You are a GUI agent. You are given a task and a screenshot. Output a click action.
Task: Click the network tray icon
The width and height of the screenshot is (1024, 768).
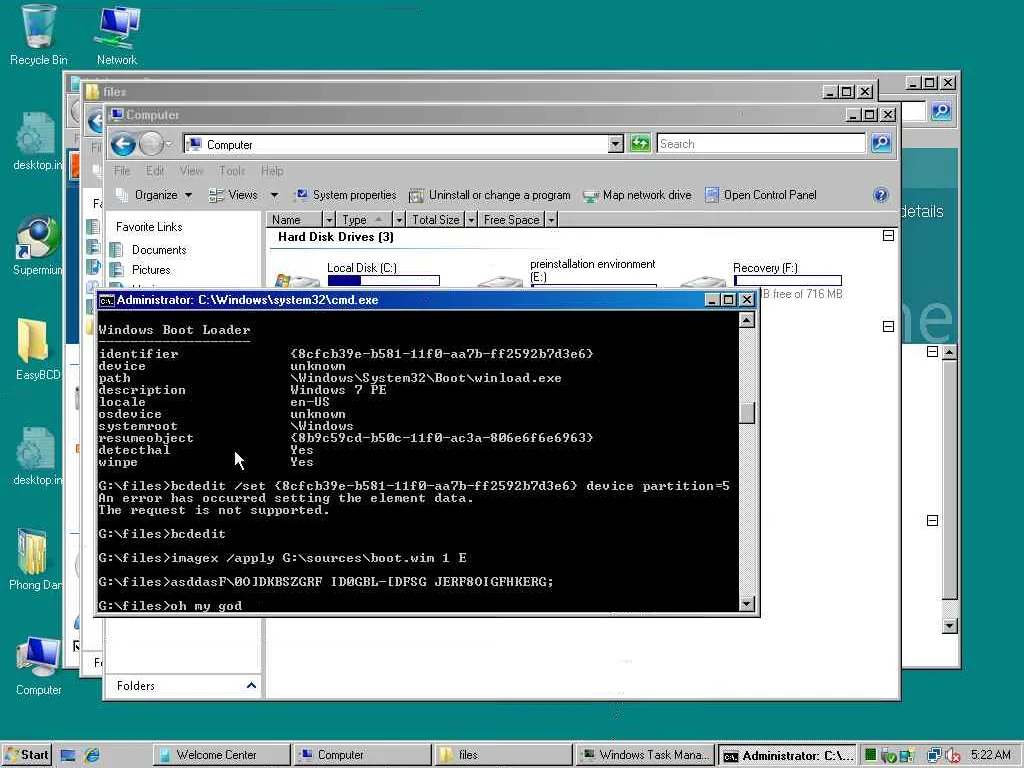pyautogui.click(x=935, y=756)
